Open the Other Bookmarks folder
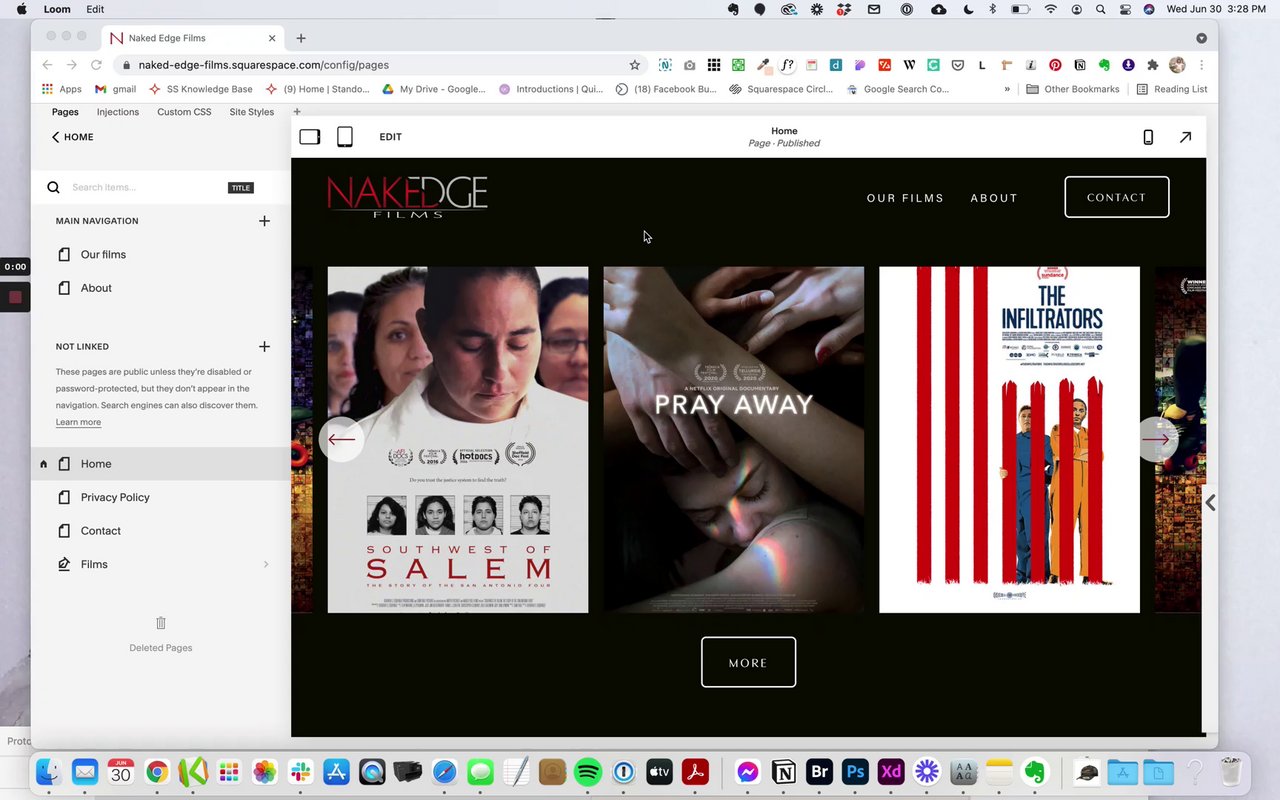Image resolution: width=1280 pixels, height=800 pixels. tap(1073, 89)
